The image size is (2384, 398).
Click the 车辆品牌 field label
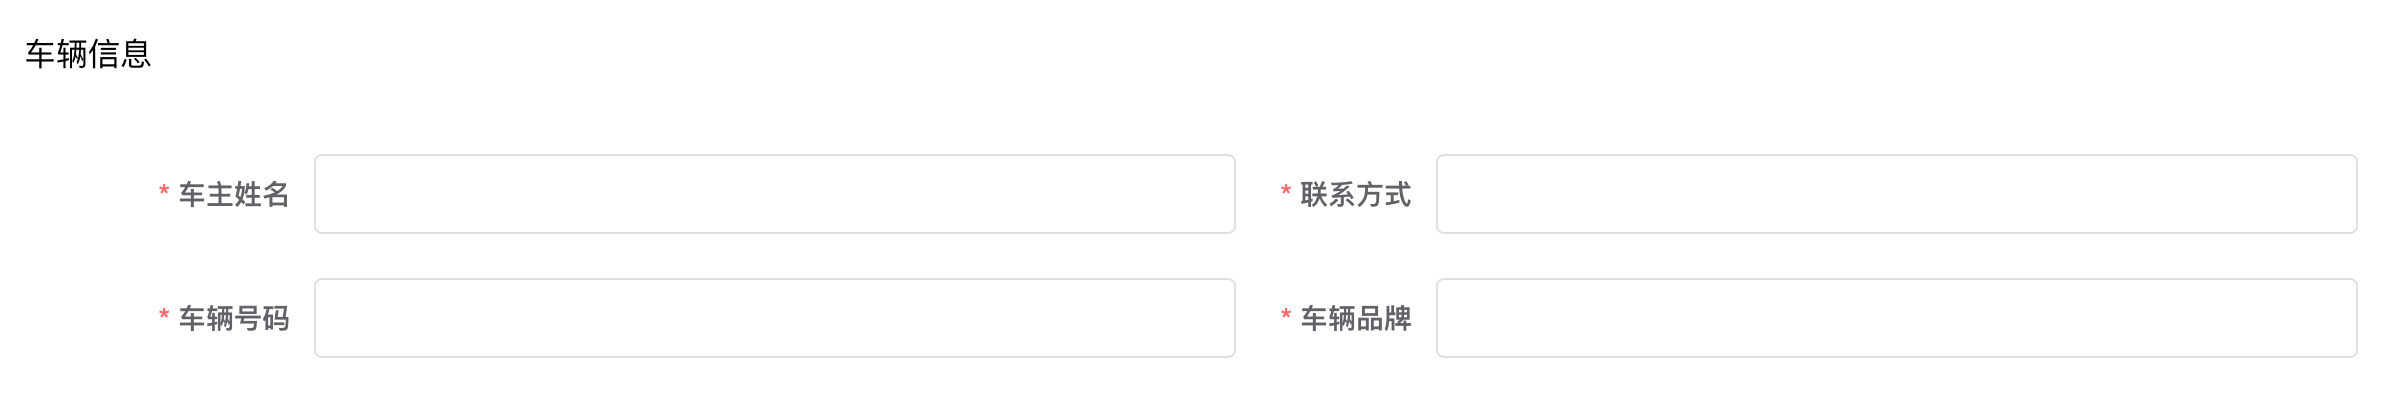coord(1356,318)
